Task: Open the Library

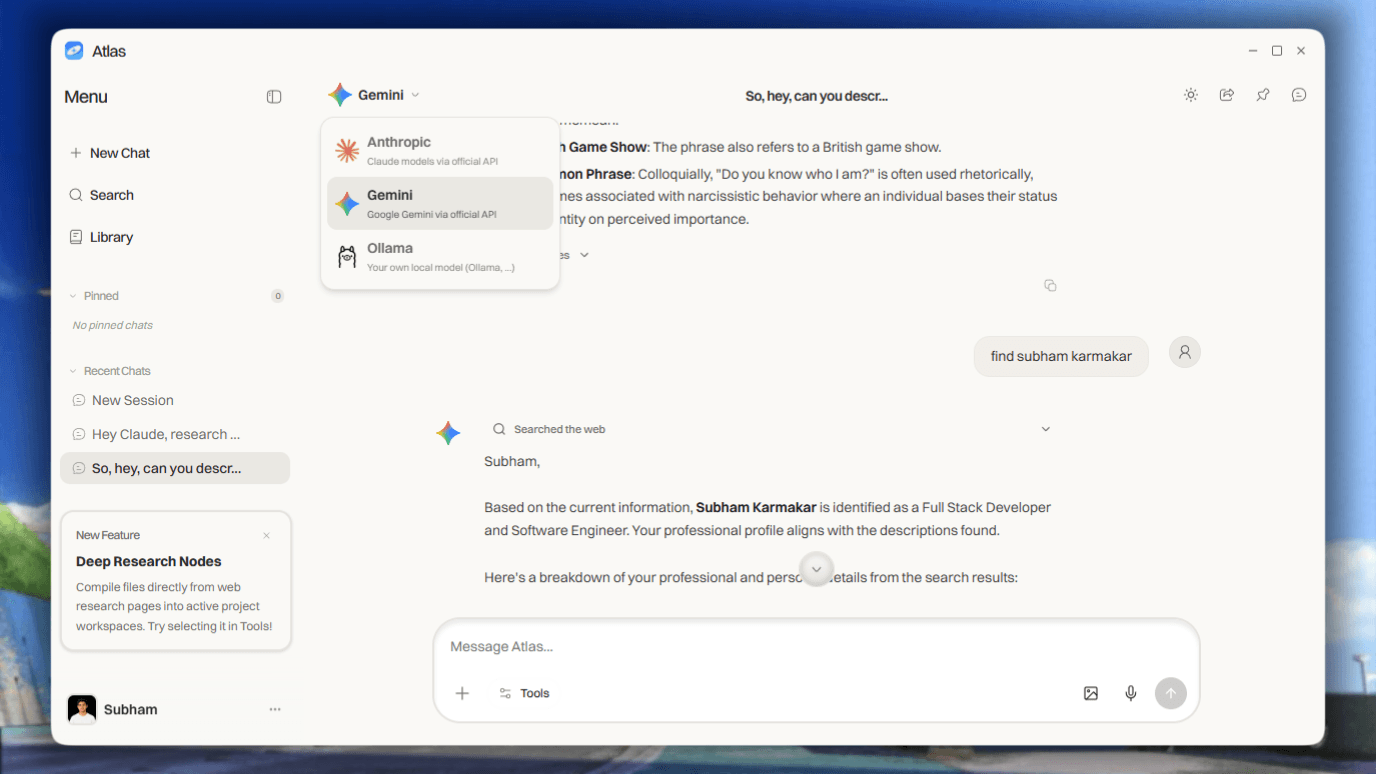Action: pos(101,237)
